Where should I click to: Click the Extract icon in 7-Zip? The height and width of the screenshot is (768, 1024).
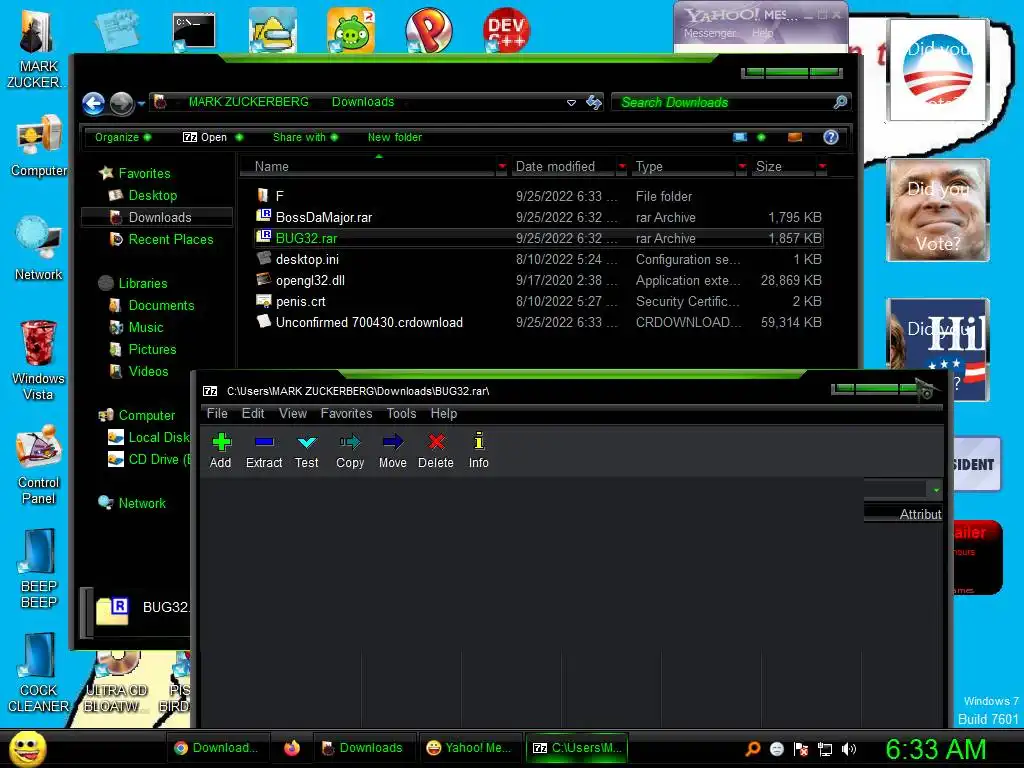coord(264,442)
